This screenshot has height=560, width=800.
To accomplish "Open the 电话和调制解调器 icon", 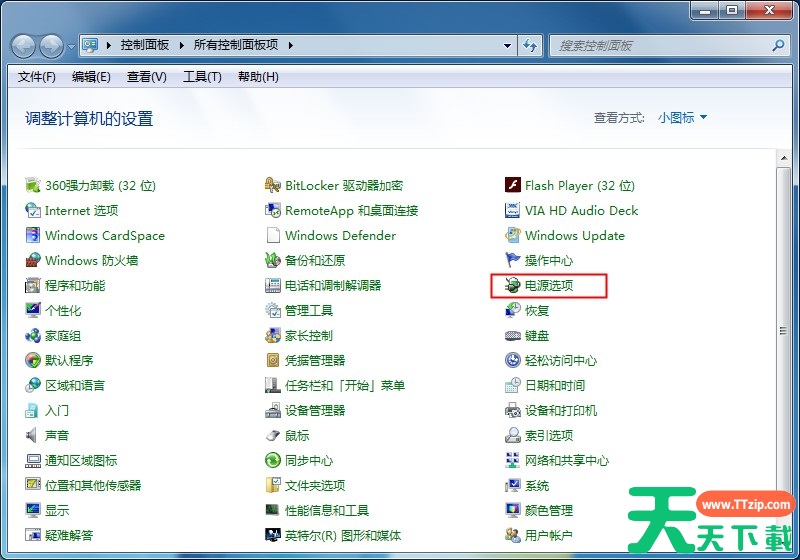I will (273, 285).
